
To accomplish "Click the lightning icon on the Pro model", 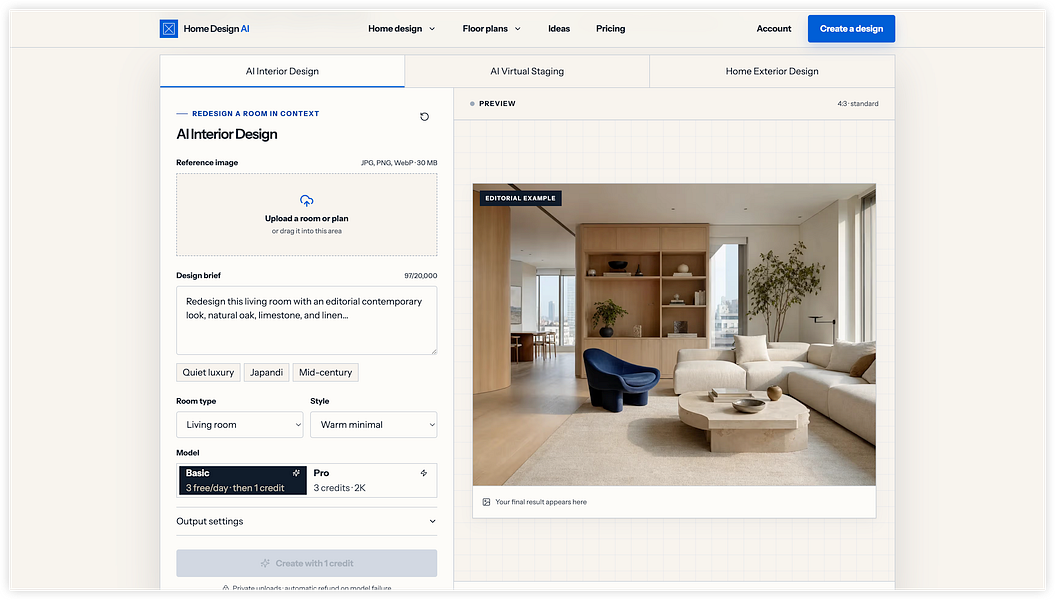I will [424, 473].
